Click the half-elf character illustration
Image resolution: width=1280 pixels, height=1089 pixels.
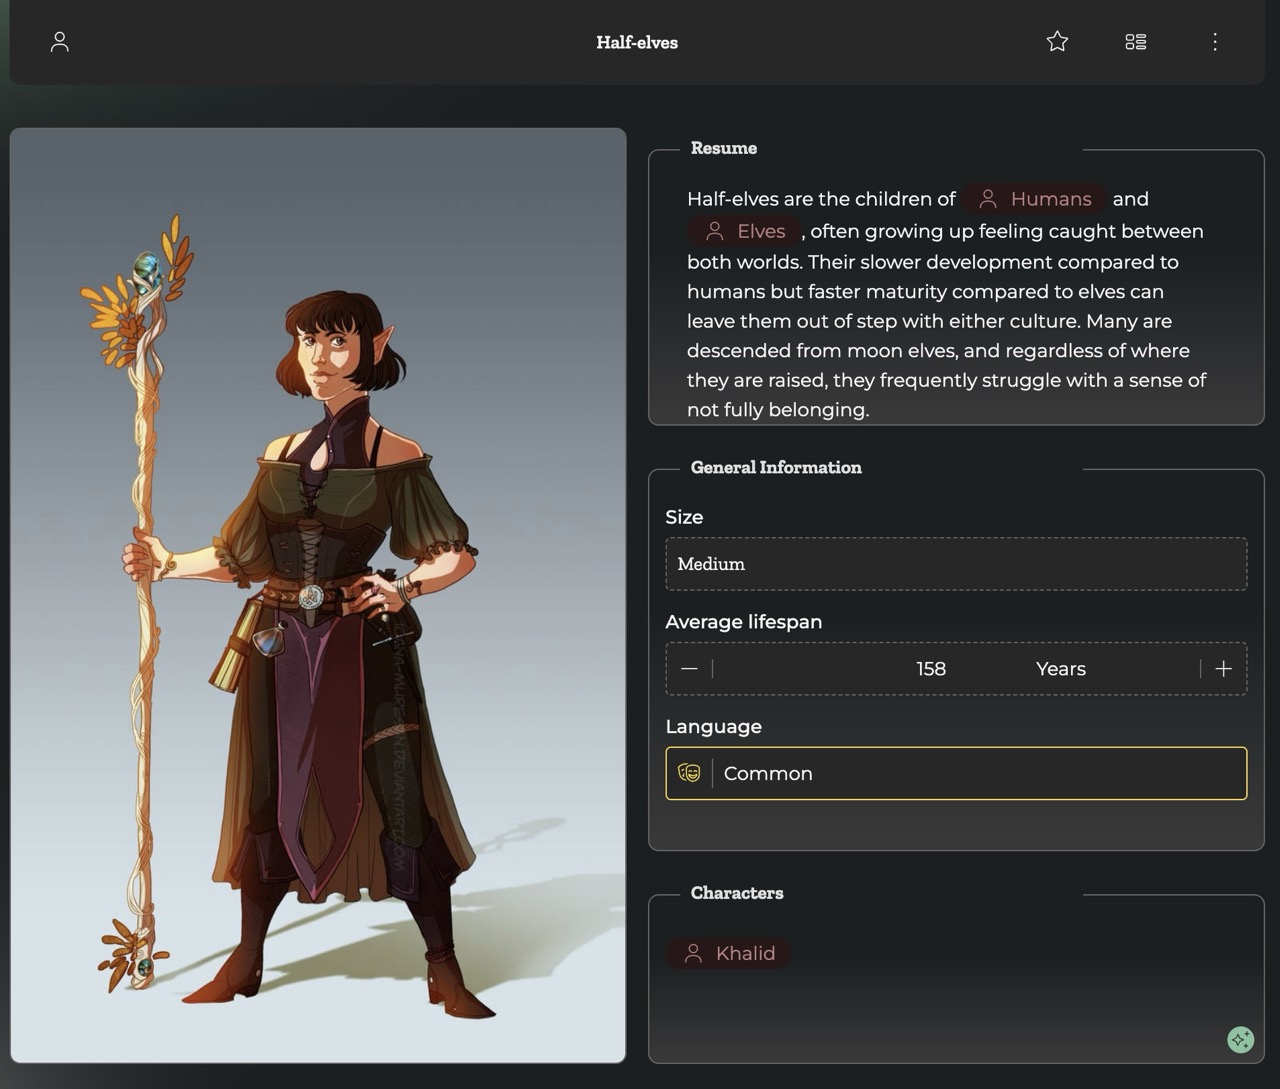click(x=318, y=594)
